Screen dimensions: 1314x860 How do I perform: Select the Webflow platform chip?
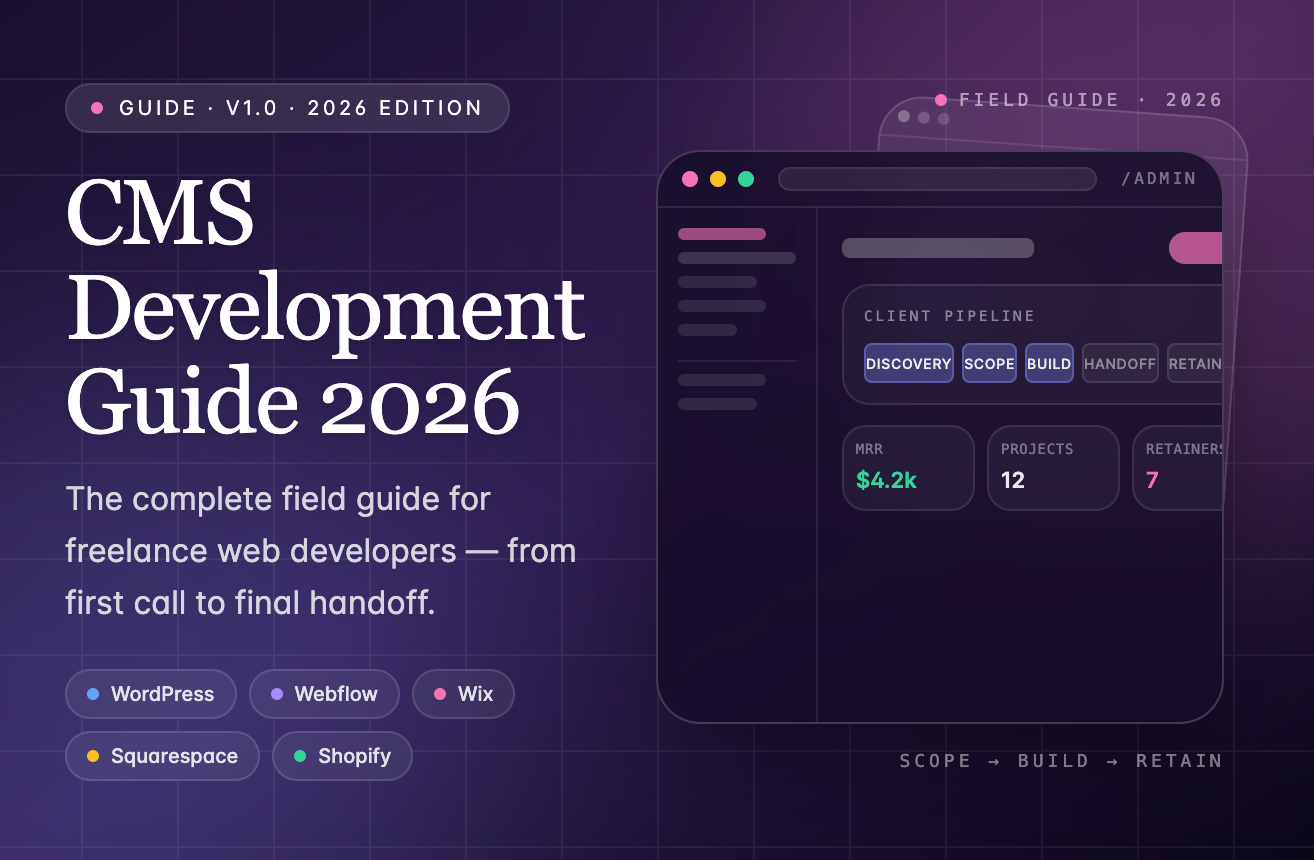(324, 694)
